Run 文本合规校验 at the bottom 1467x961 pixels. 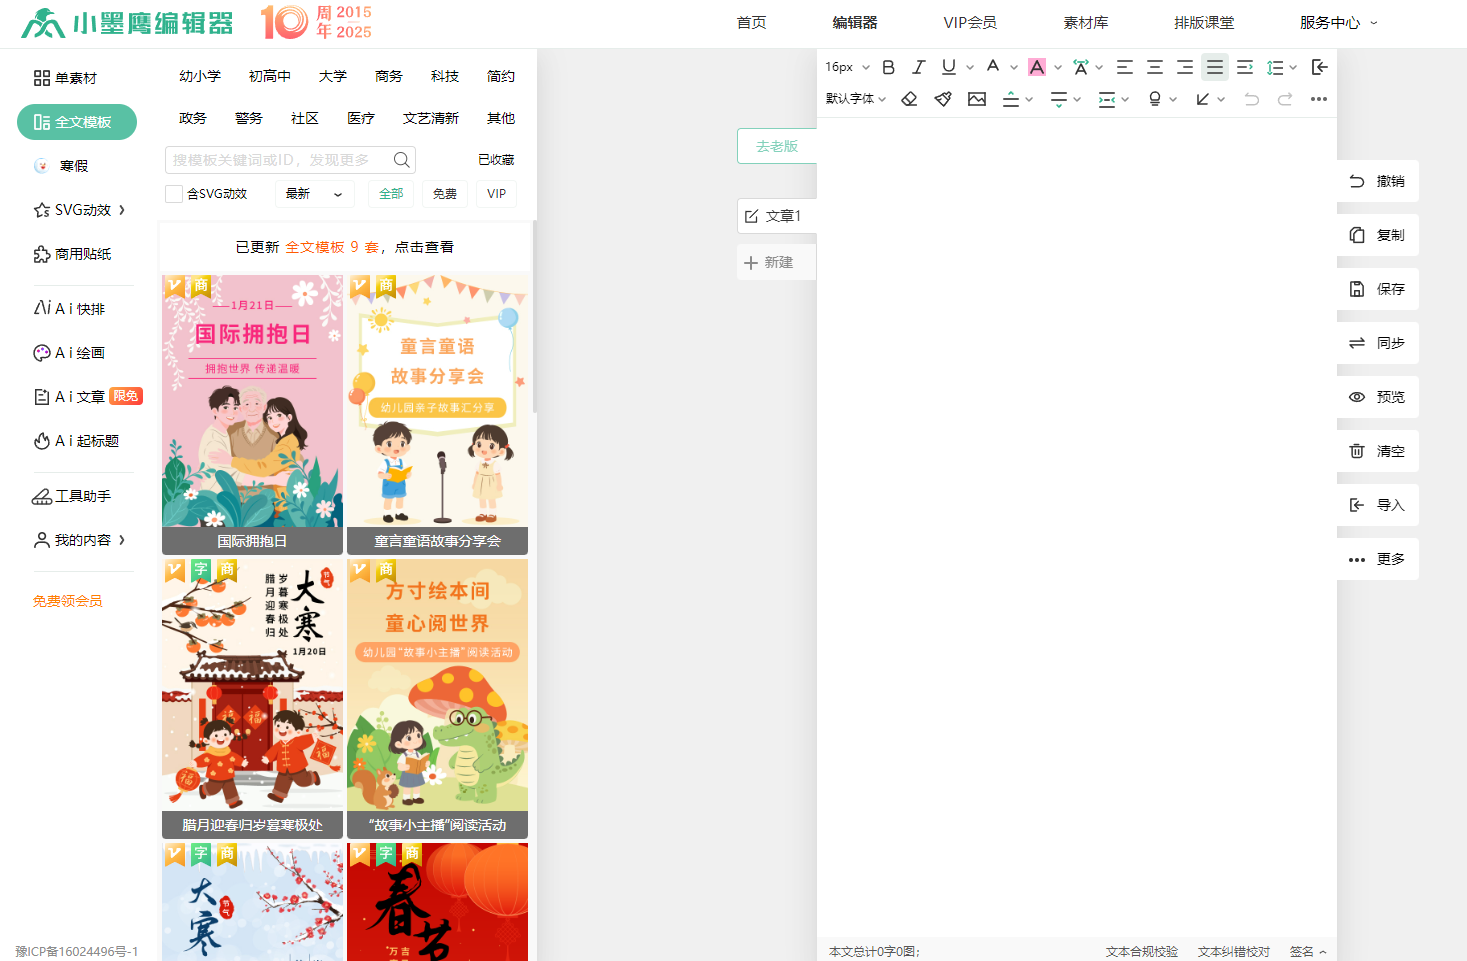pos(1142,951)
